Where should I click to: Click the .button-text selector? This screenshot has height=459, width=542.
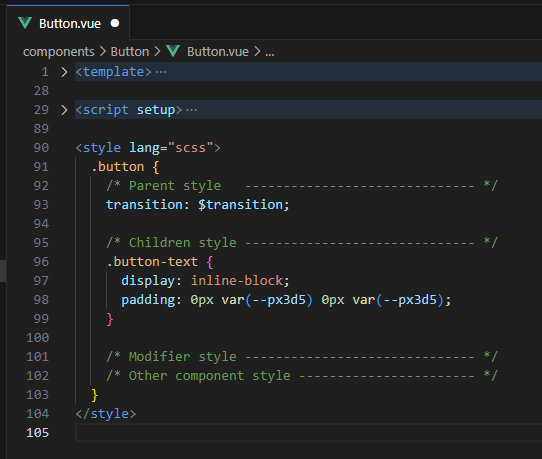[152, 262]
